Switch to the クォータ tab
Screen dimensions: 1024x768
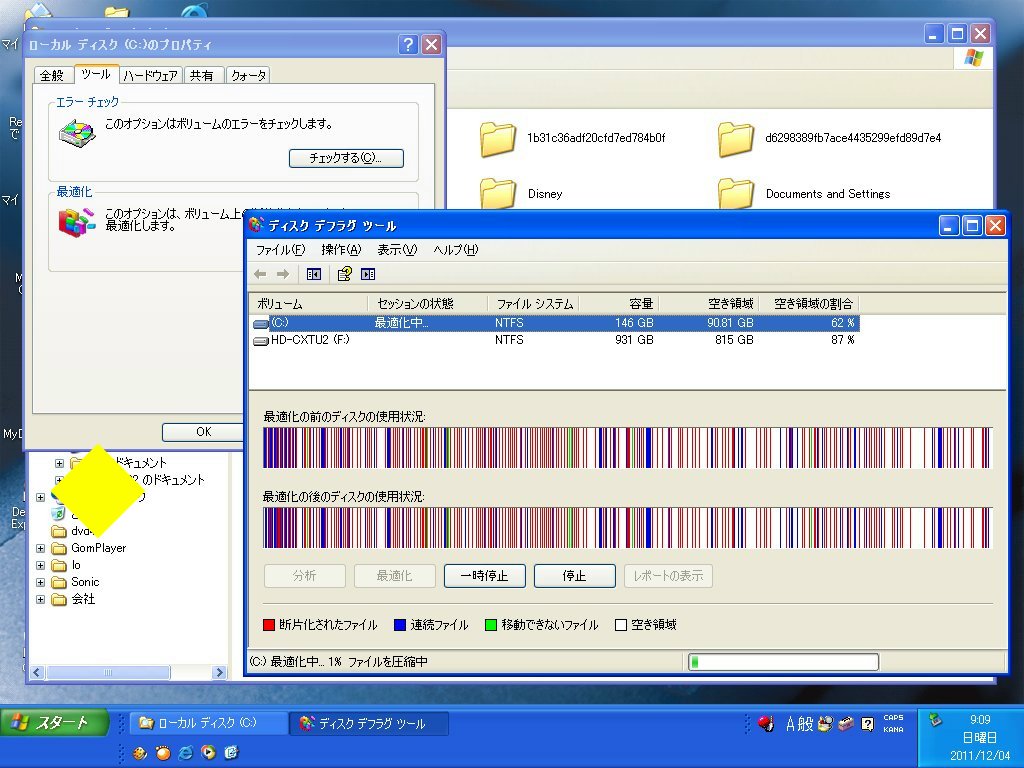248,76
